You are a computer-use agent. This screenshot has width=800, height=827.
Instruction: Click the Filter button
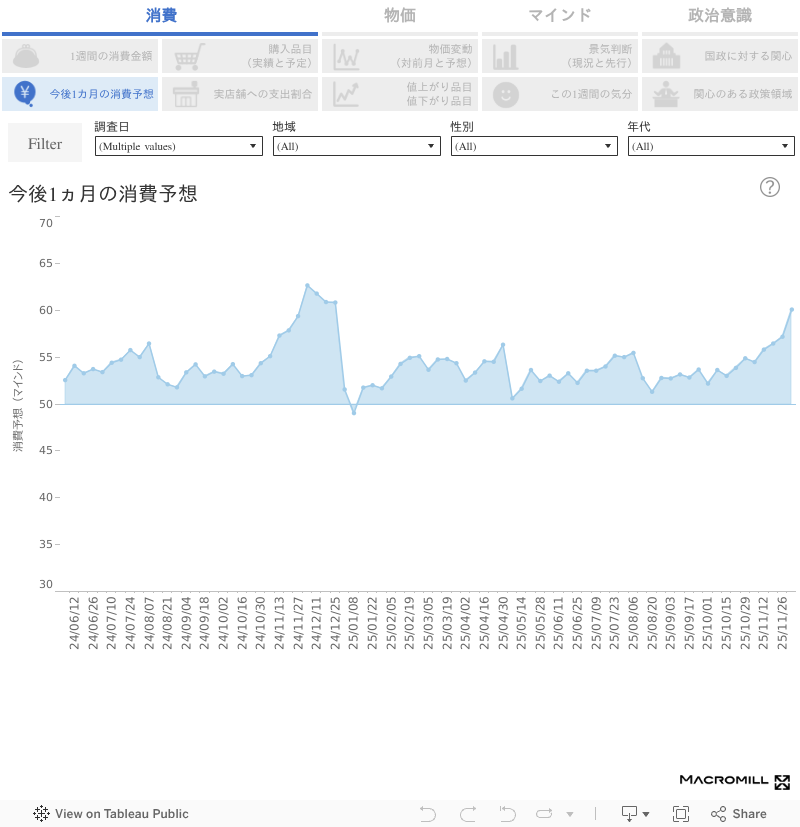[x=45, y=143]
